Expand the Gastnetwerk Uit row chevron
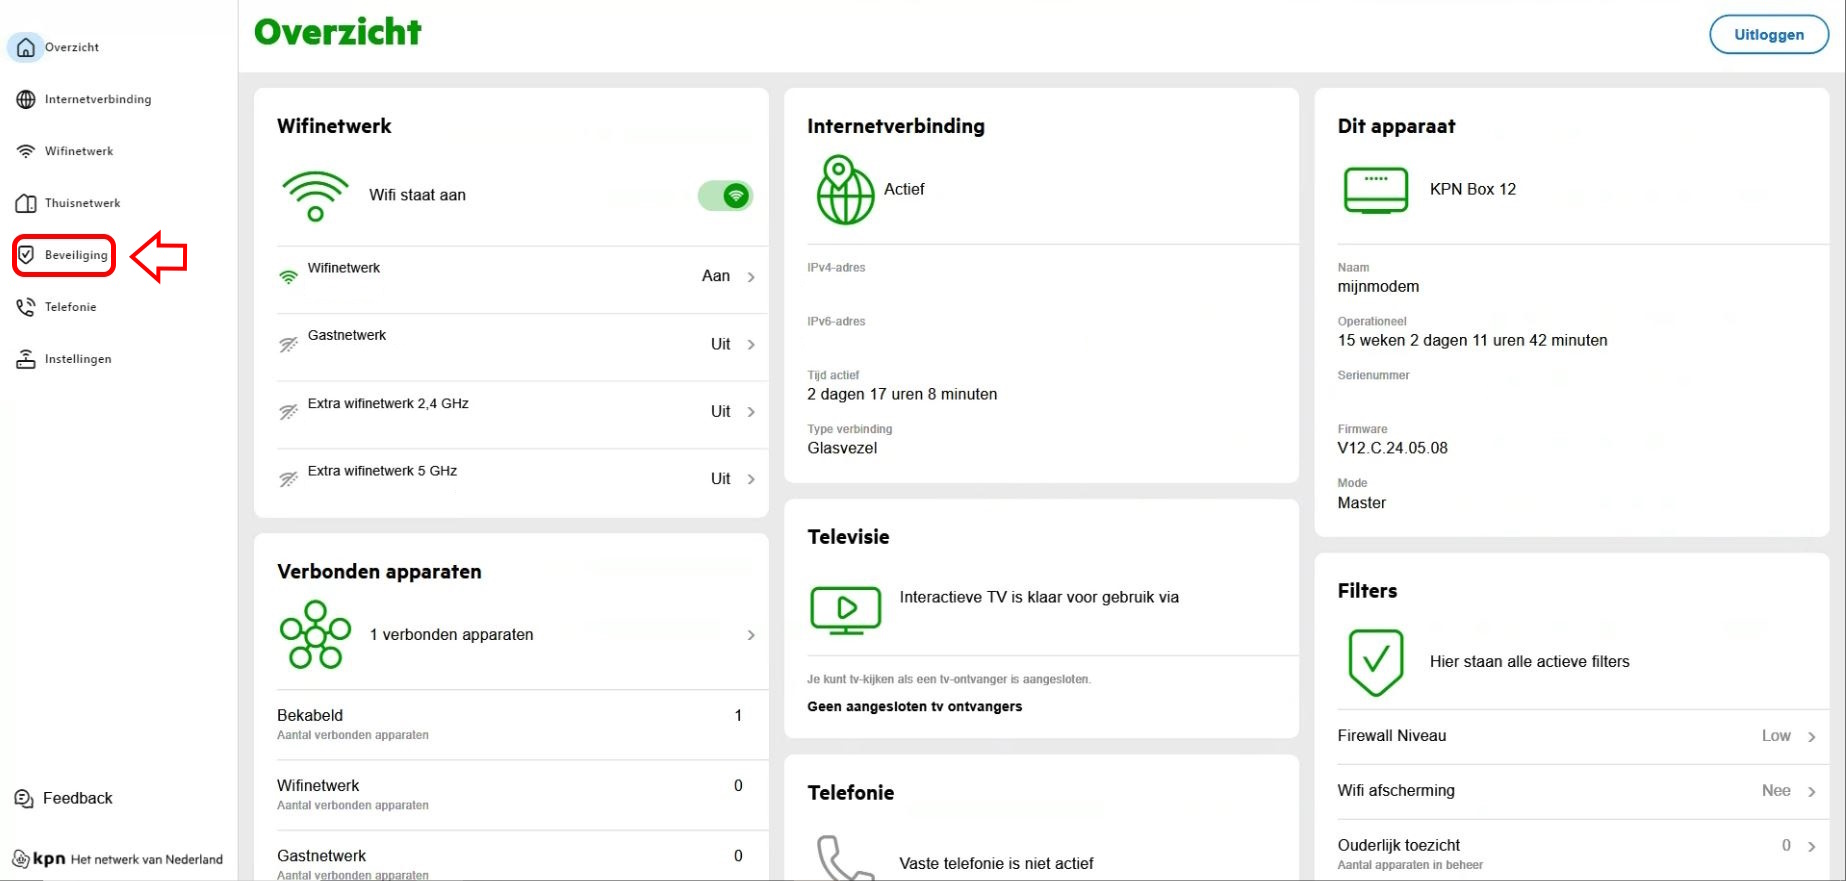 click(751, 345)
